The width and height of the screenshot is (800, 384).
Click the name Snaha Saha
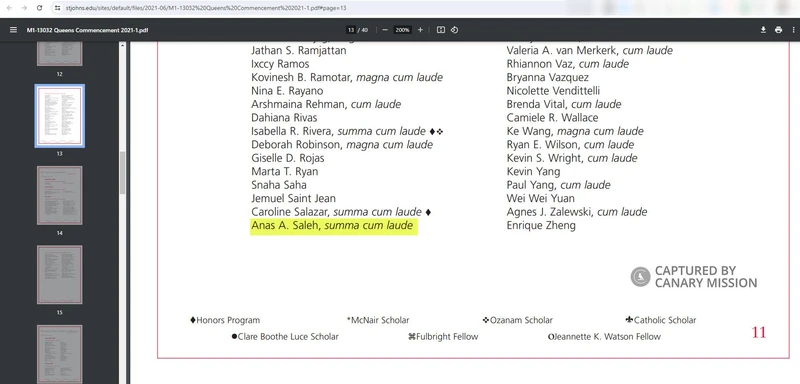279,185
